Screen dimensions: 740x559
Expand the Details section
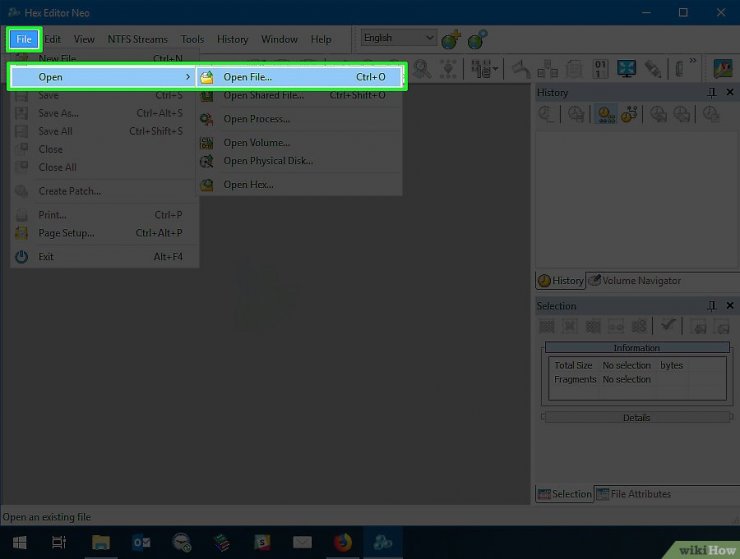[637, 417]
